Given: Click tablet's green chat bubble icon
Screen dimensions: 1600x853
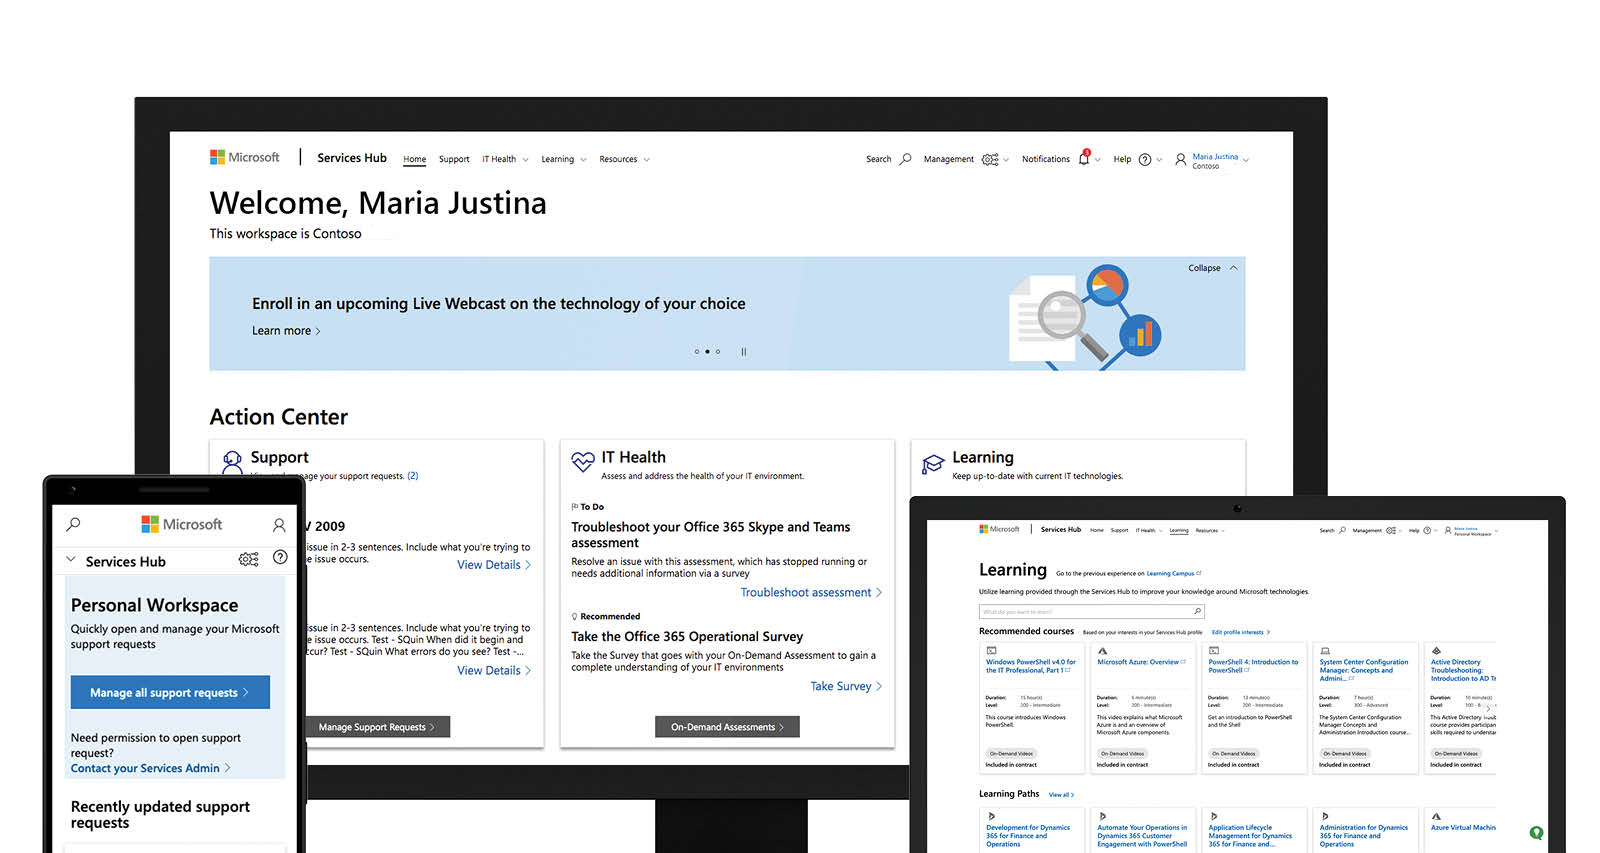Looking at the screenshot, I should click(1536, 833).
